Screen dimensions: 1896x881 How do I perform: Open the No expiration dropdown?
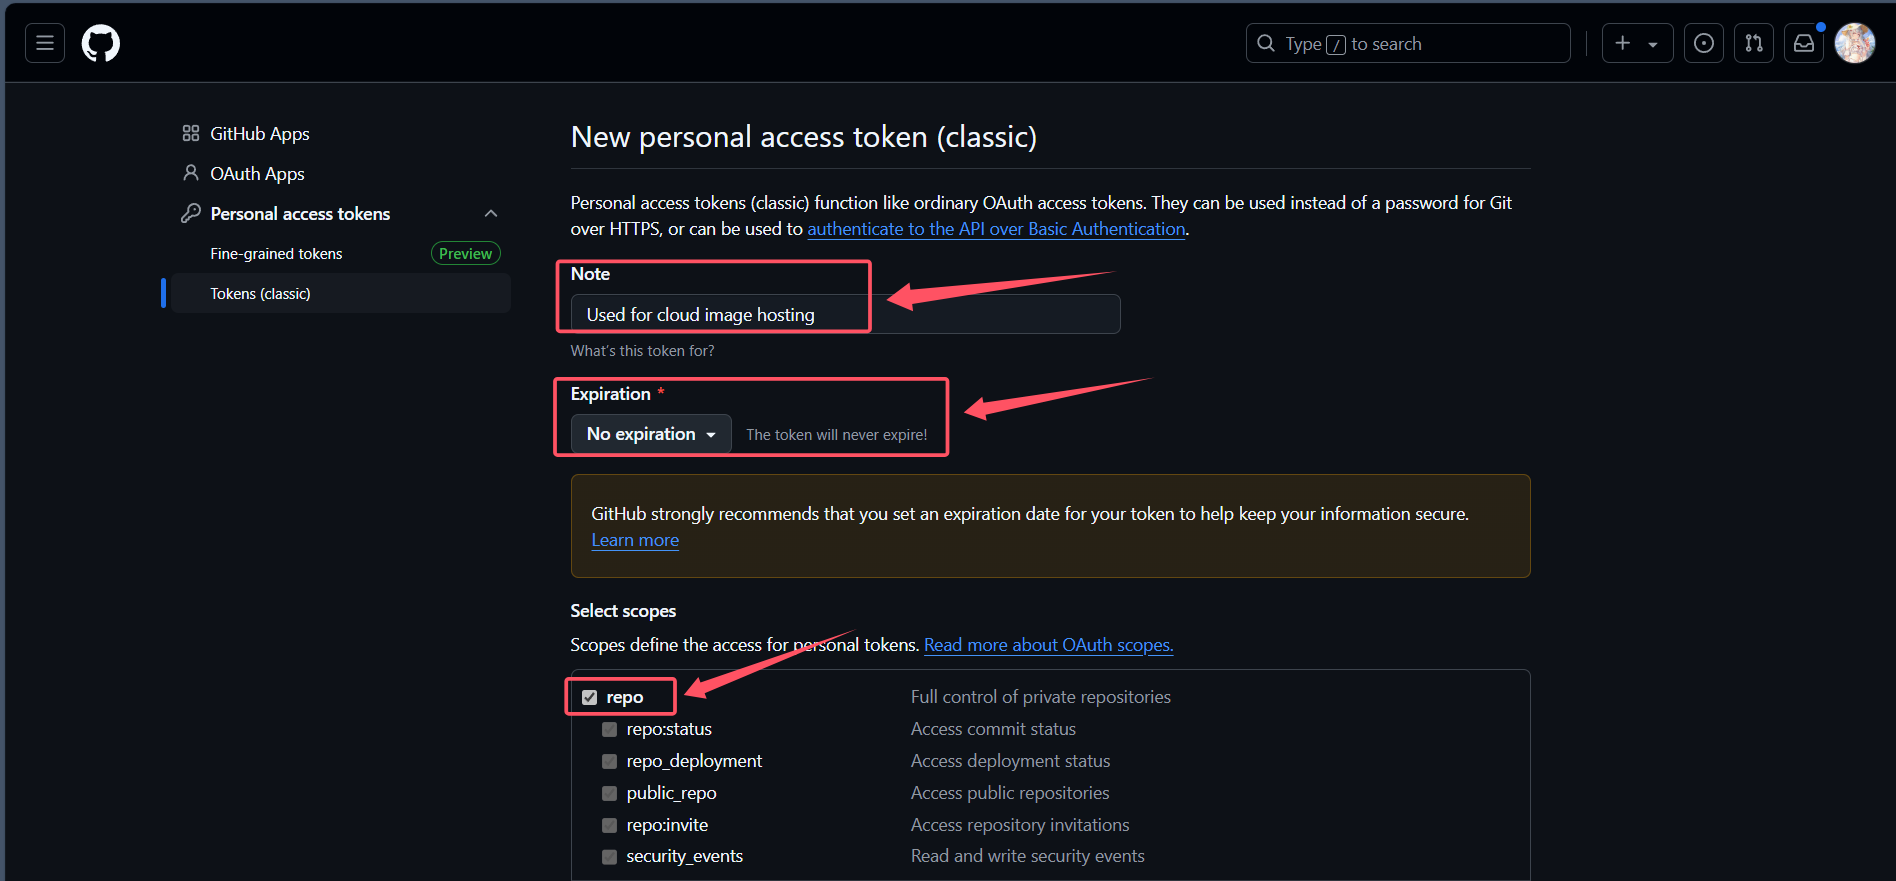pyautogui.click(x=651, y=434)
